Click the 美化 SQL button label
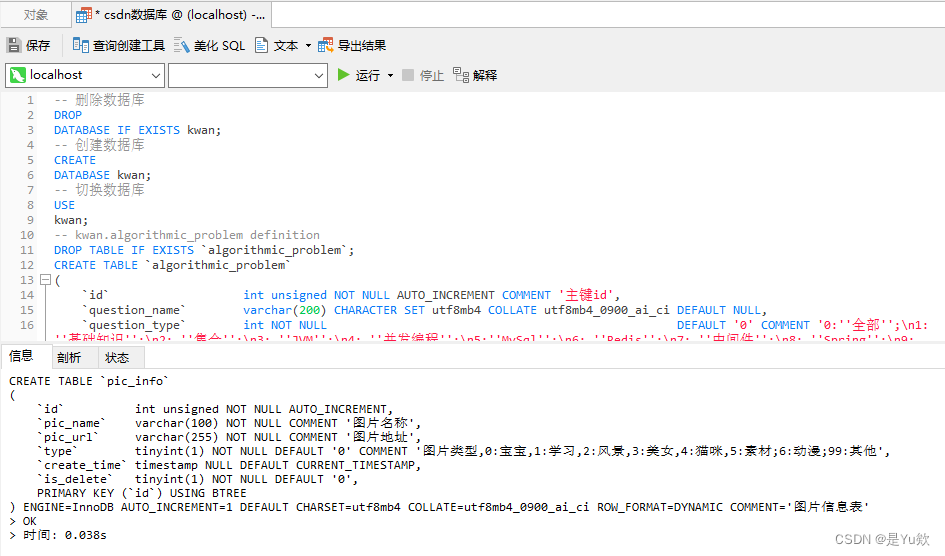The width and height of the screenshot is (945, 556). [x=220, y=46]
